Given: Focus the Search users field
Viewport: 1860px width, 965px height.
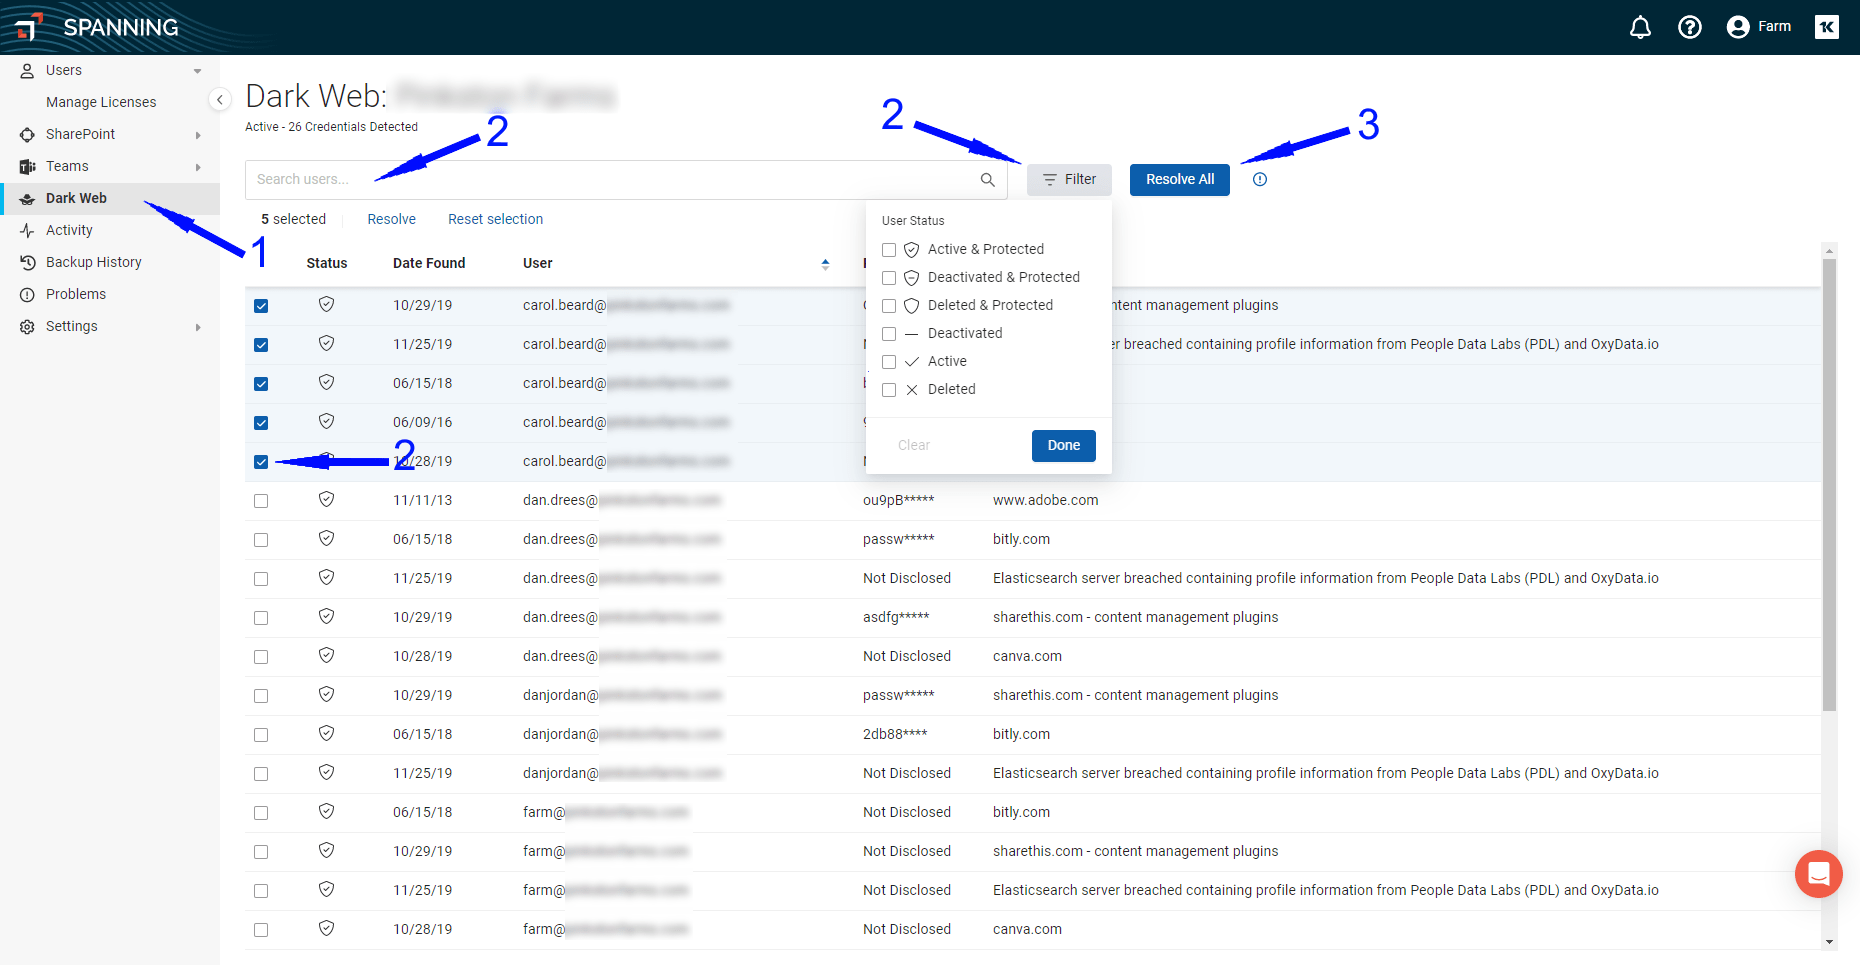Looking at the screenshot, I should tap(626, 180).
